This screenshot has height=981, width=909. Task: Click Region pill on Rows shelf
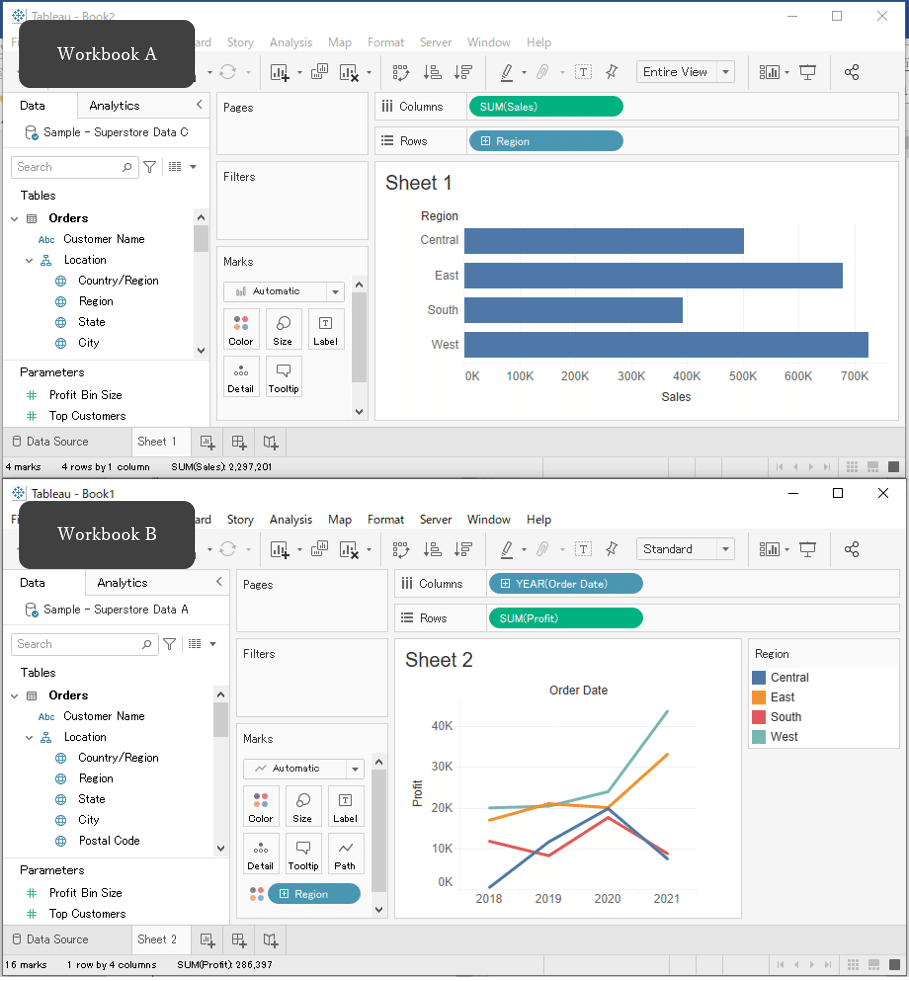coord(546,141)
